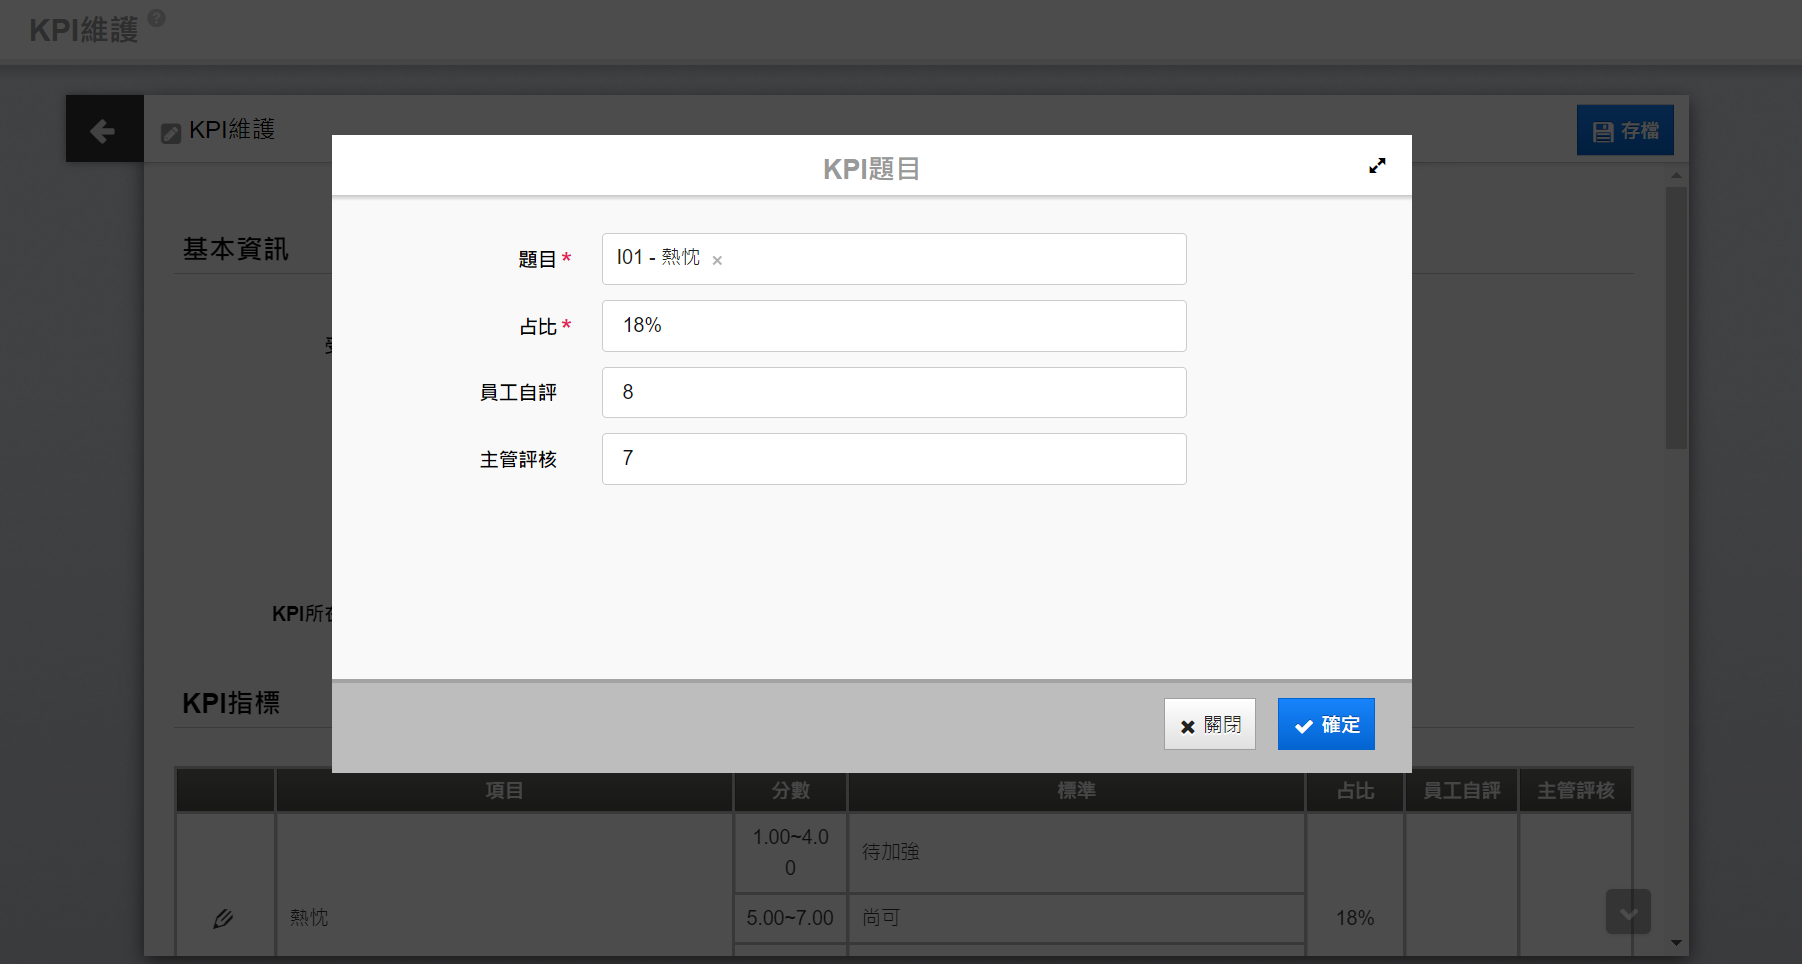Viewport: 1802px width, 964px height.
Task: Click the expand dialog arrows icon
Action: [x=1377, y=166]
